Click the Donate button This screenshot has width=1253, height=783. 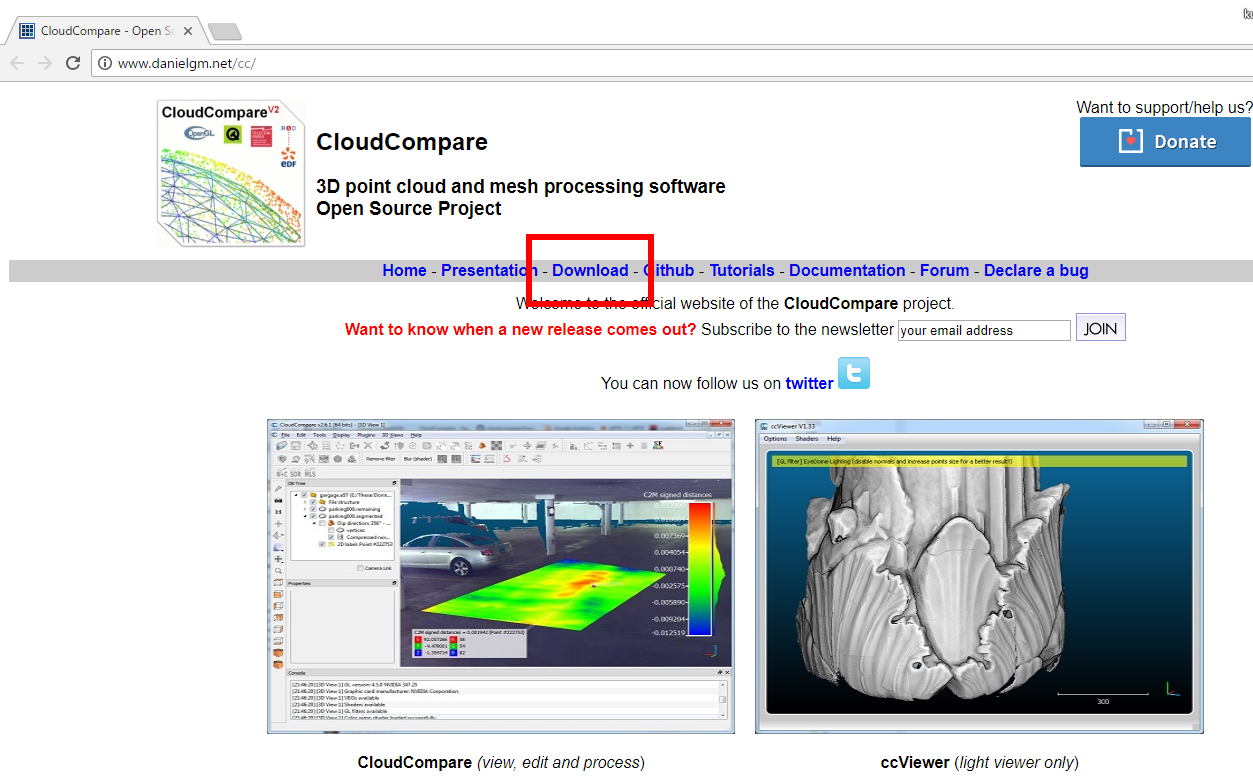point(1165,142)
